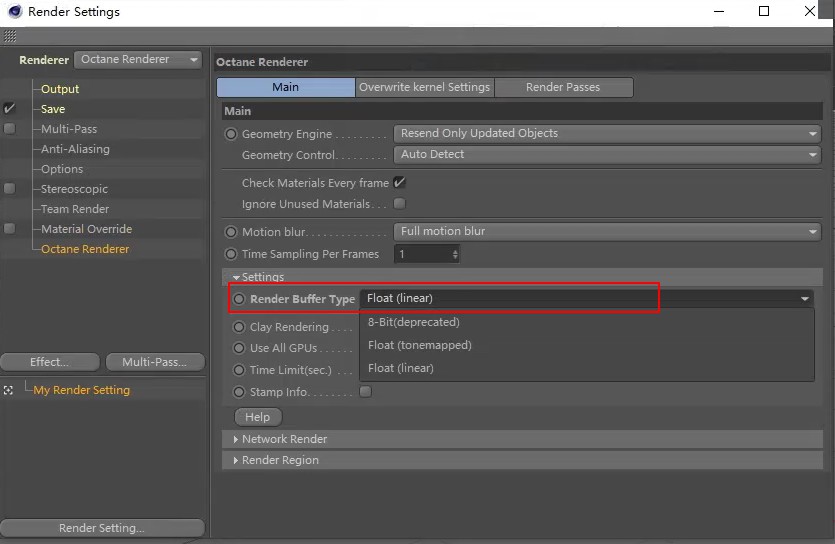Viewport: 835px width, 544px height.
Task: Click the Time Limit(sec.) radio dot
Action: (239, 370)
